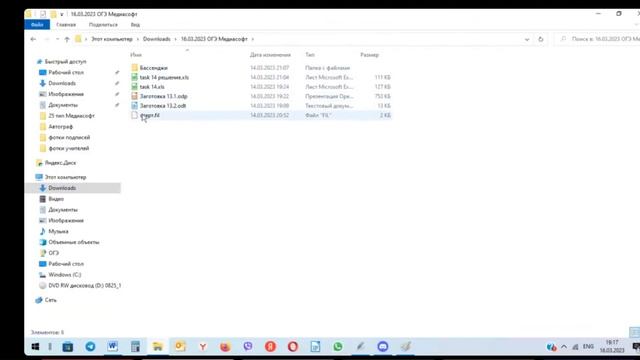Refresh the current folder view
The image size is (640, 360).
[x=540, y=39]
